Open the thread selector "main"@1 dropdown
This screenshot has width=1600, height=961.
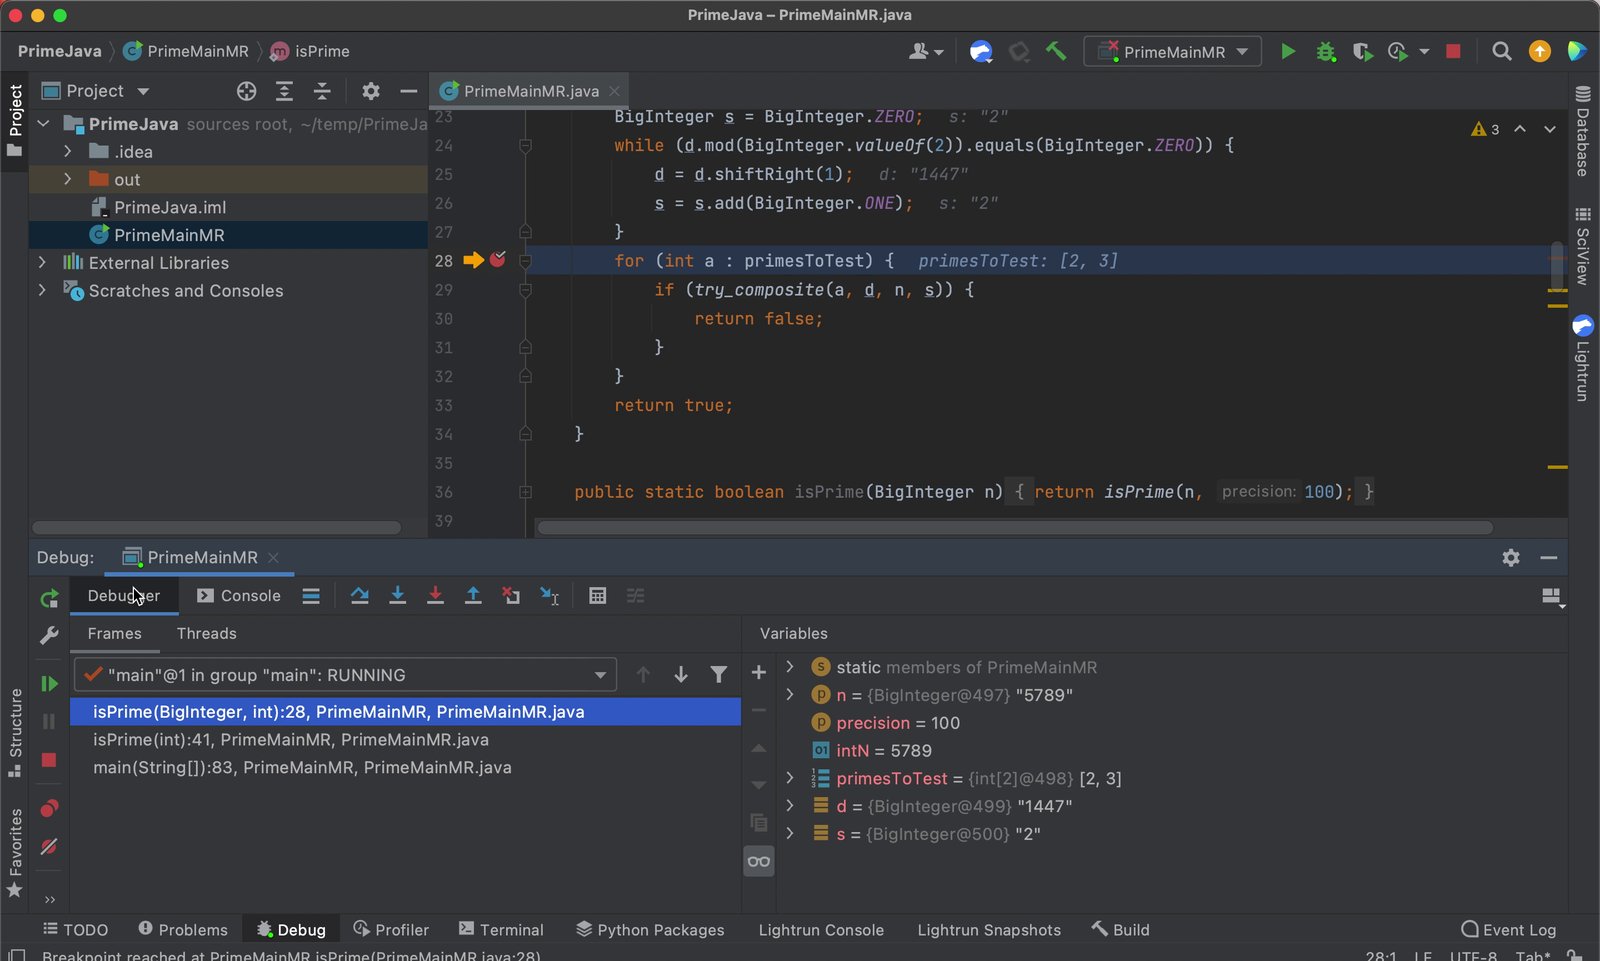pyautogui.click(x=345, y=675)
